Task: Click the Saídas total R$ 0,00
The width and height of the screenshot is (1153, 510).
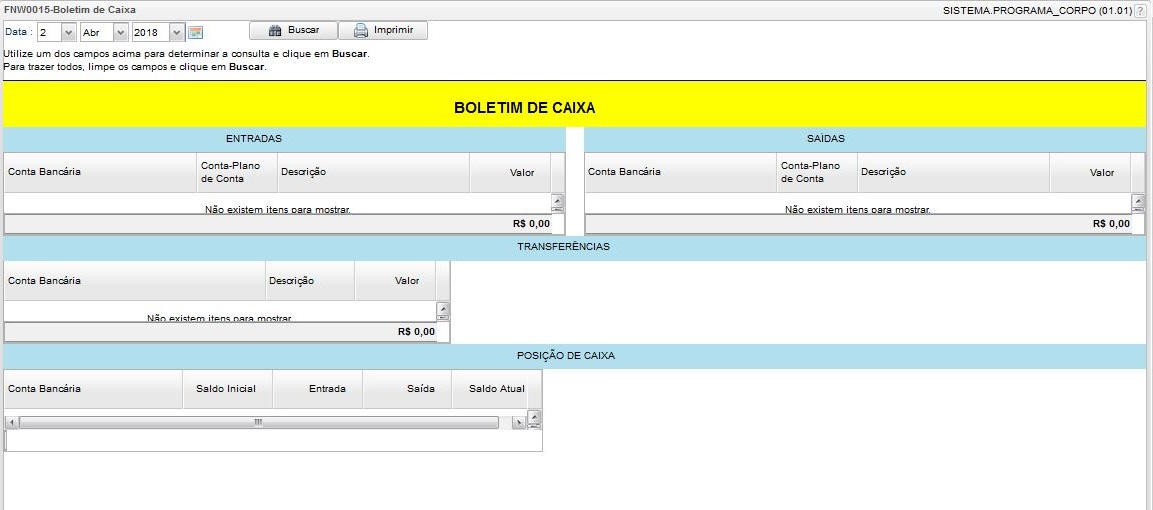Action: pyautogui.click(x=1111, y=224)
